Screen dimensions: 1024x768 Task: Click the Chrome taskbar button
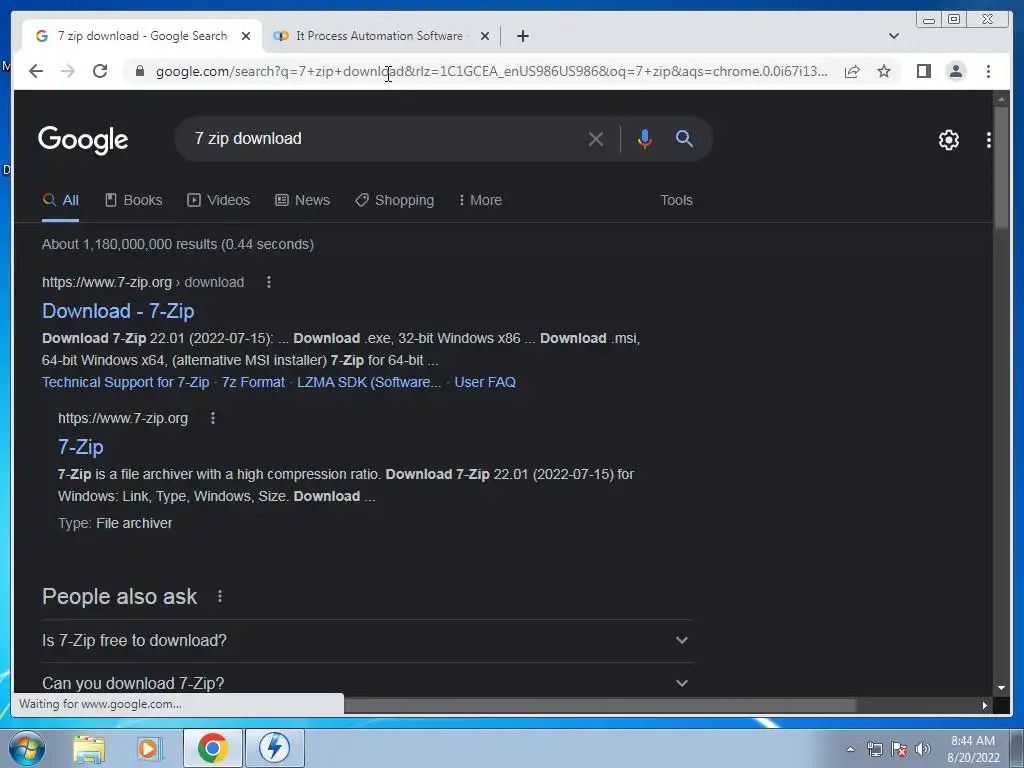coord(212,748)
